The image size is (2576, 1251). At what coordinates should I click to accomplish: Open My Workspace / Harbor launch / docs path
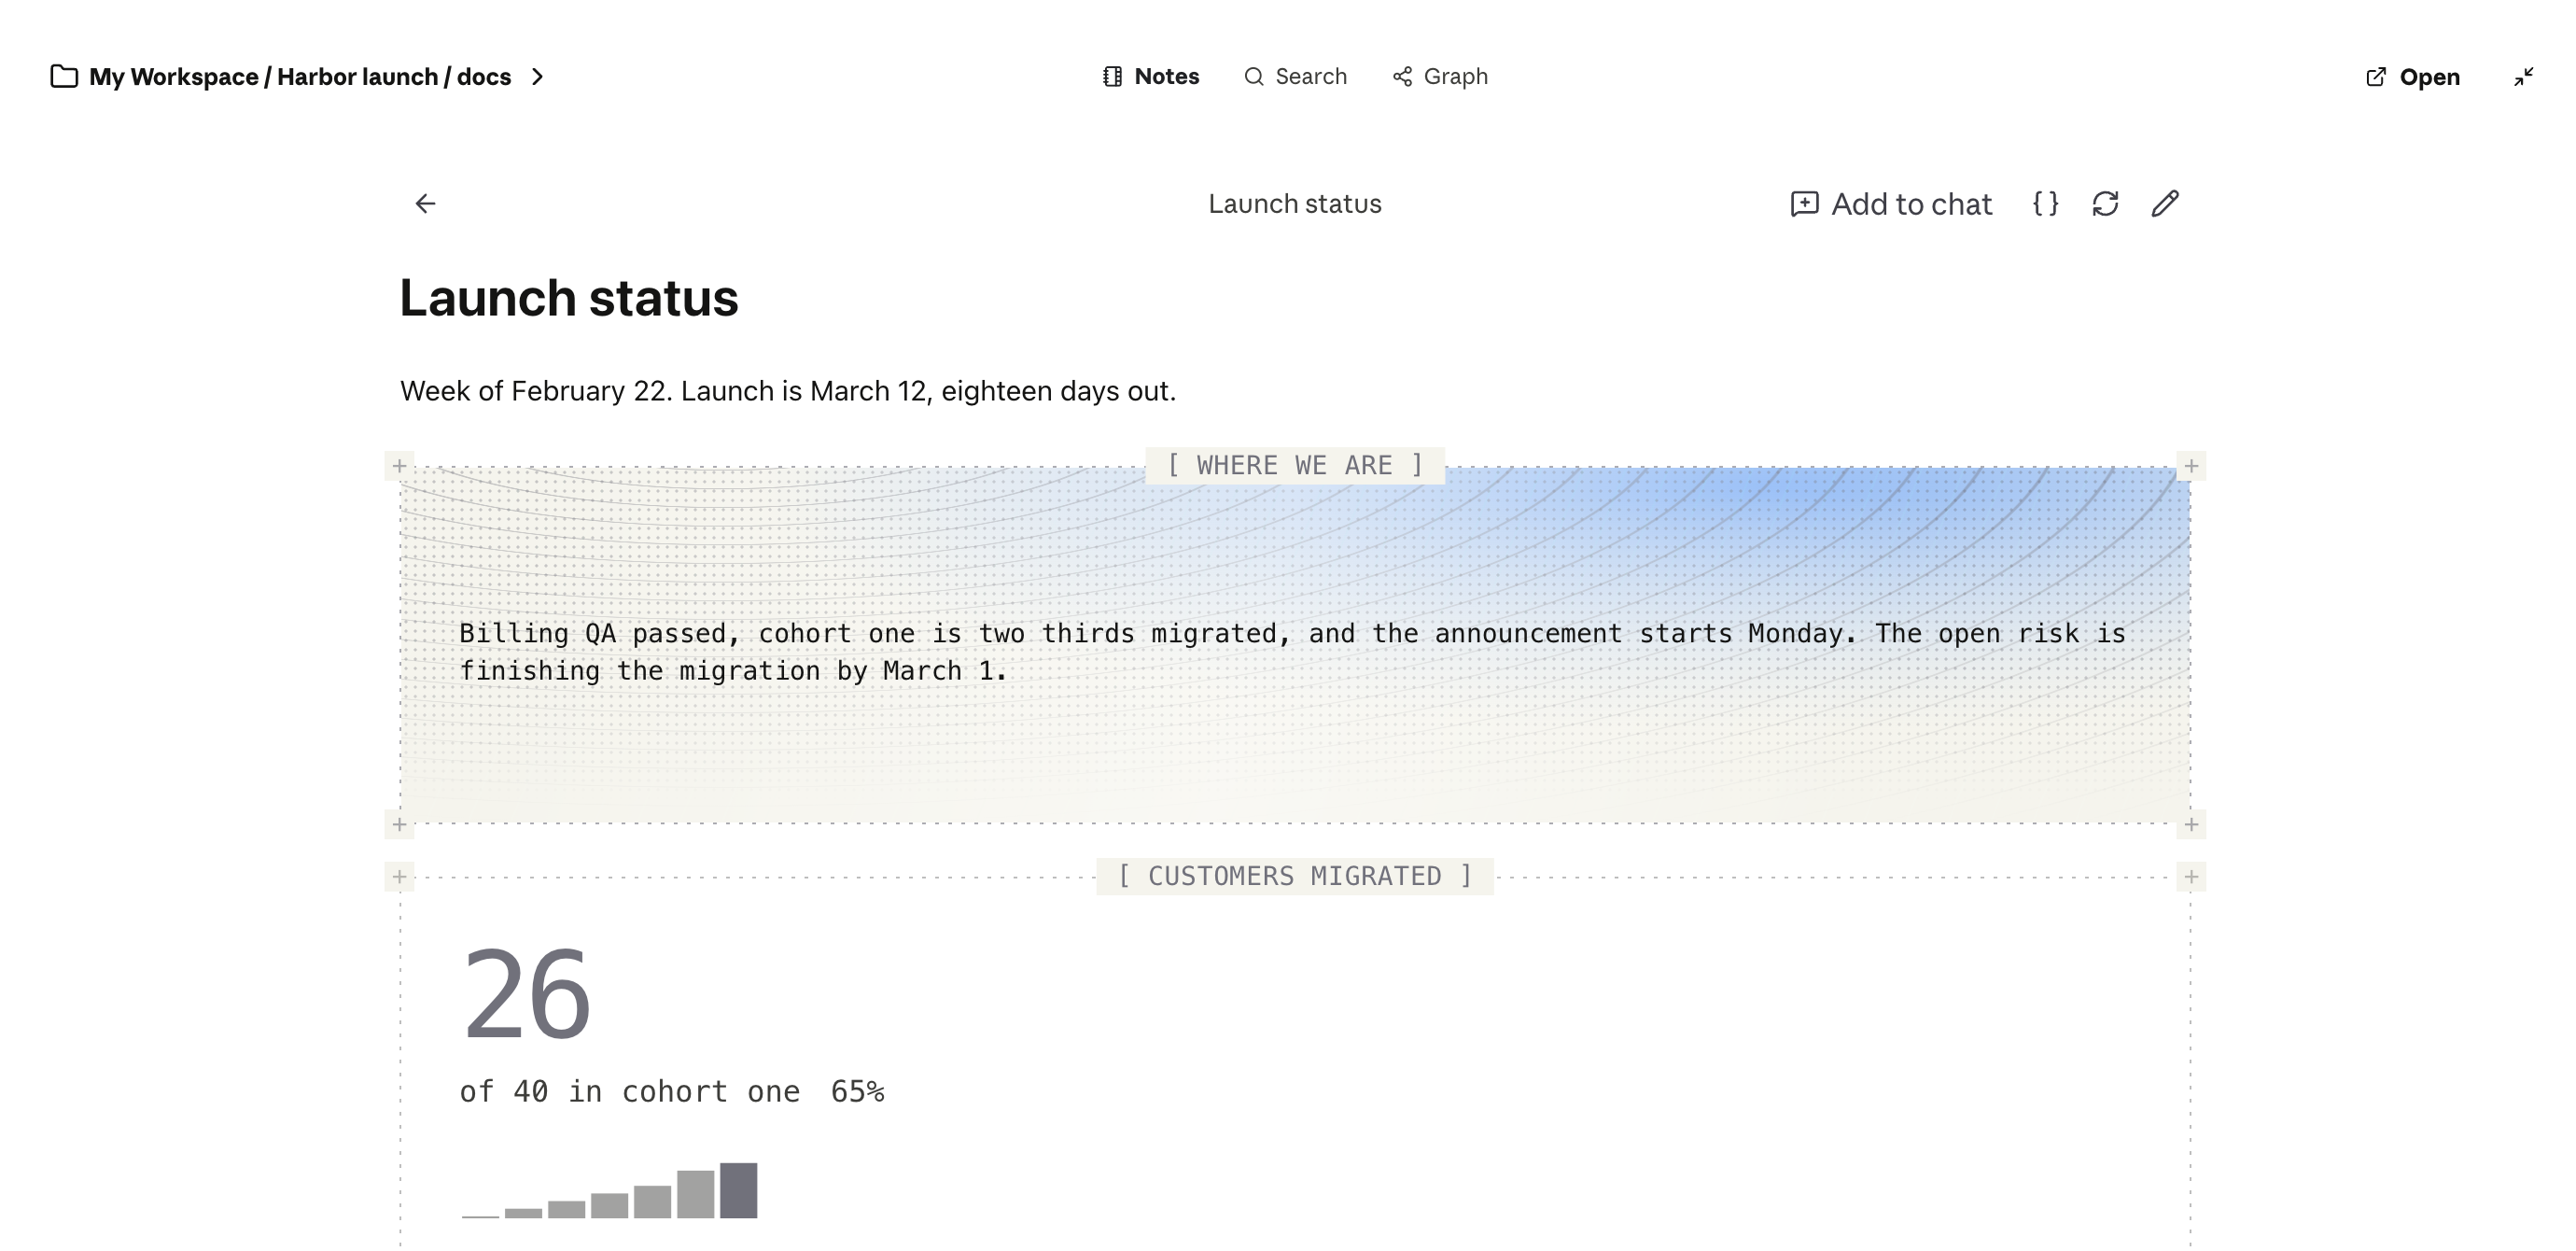[300, 77]
